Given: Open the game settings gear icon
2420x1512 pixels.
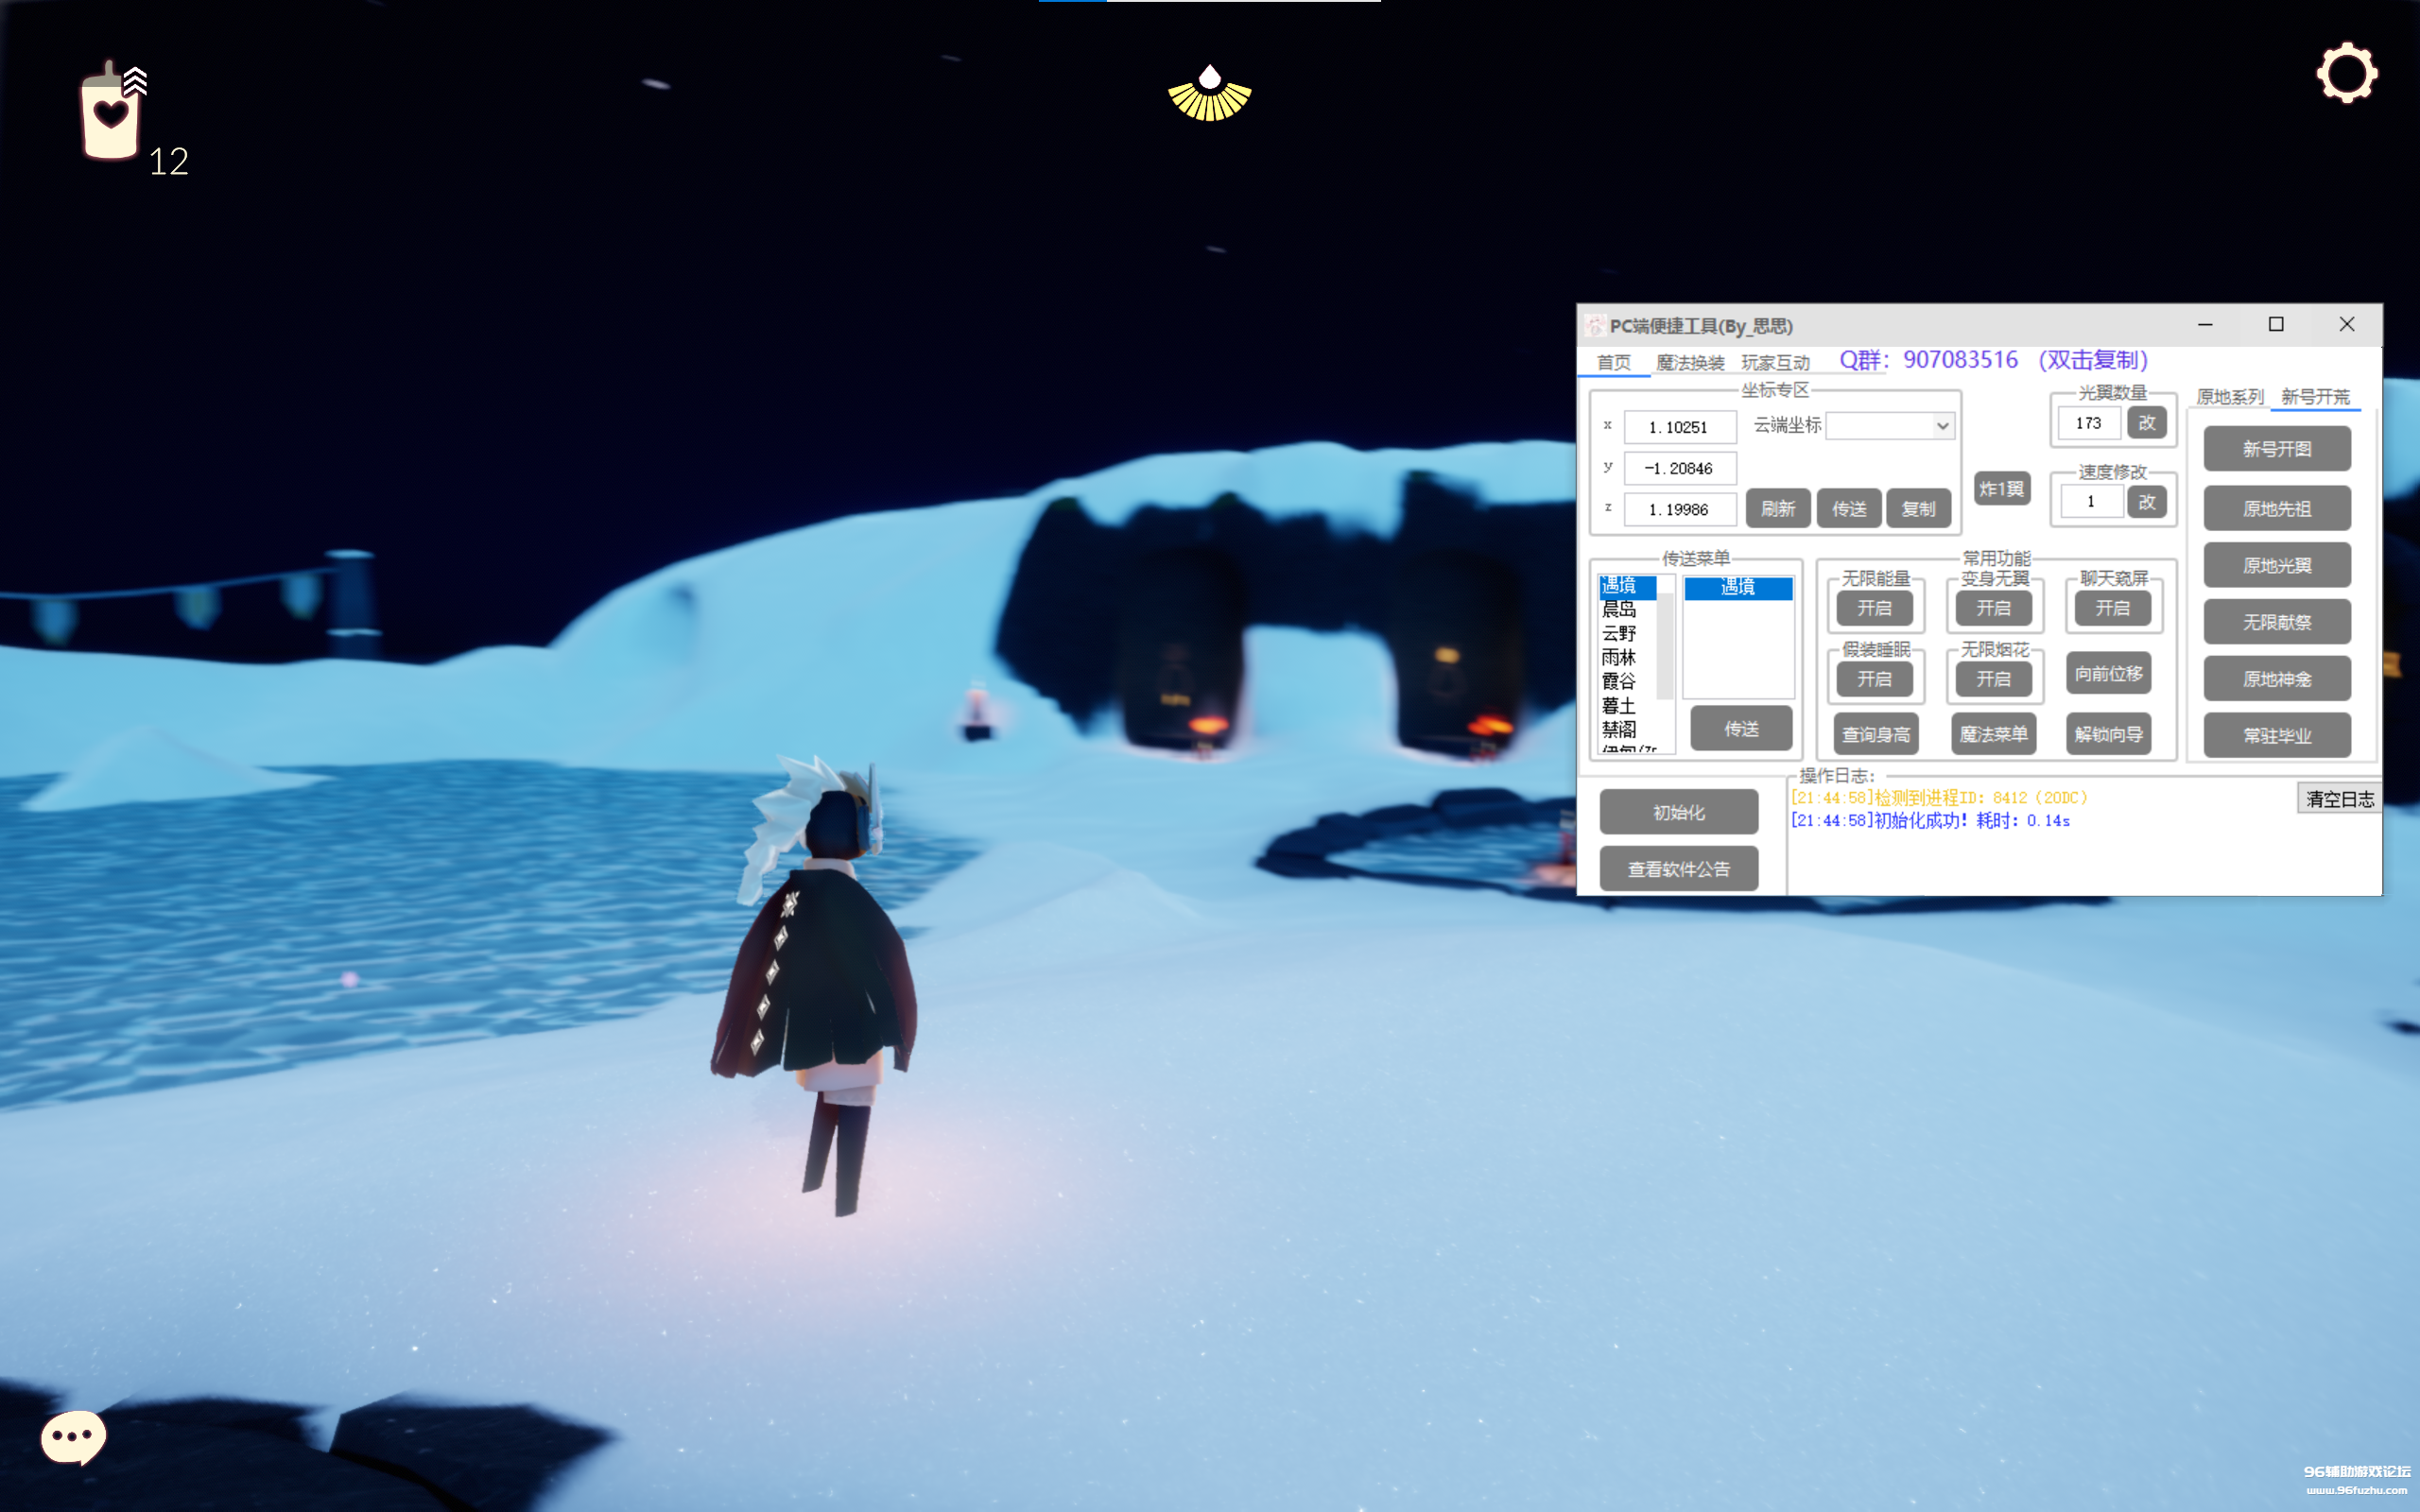Looking at the screenshot, I should click(x=2346, y=73).
